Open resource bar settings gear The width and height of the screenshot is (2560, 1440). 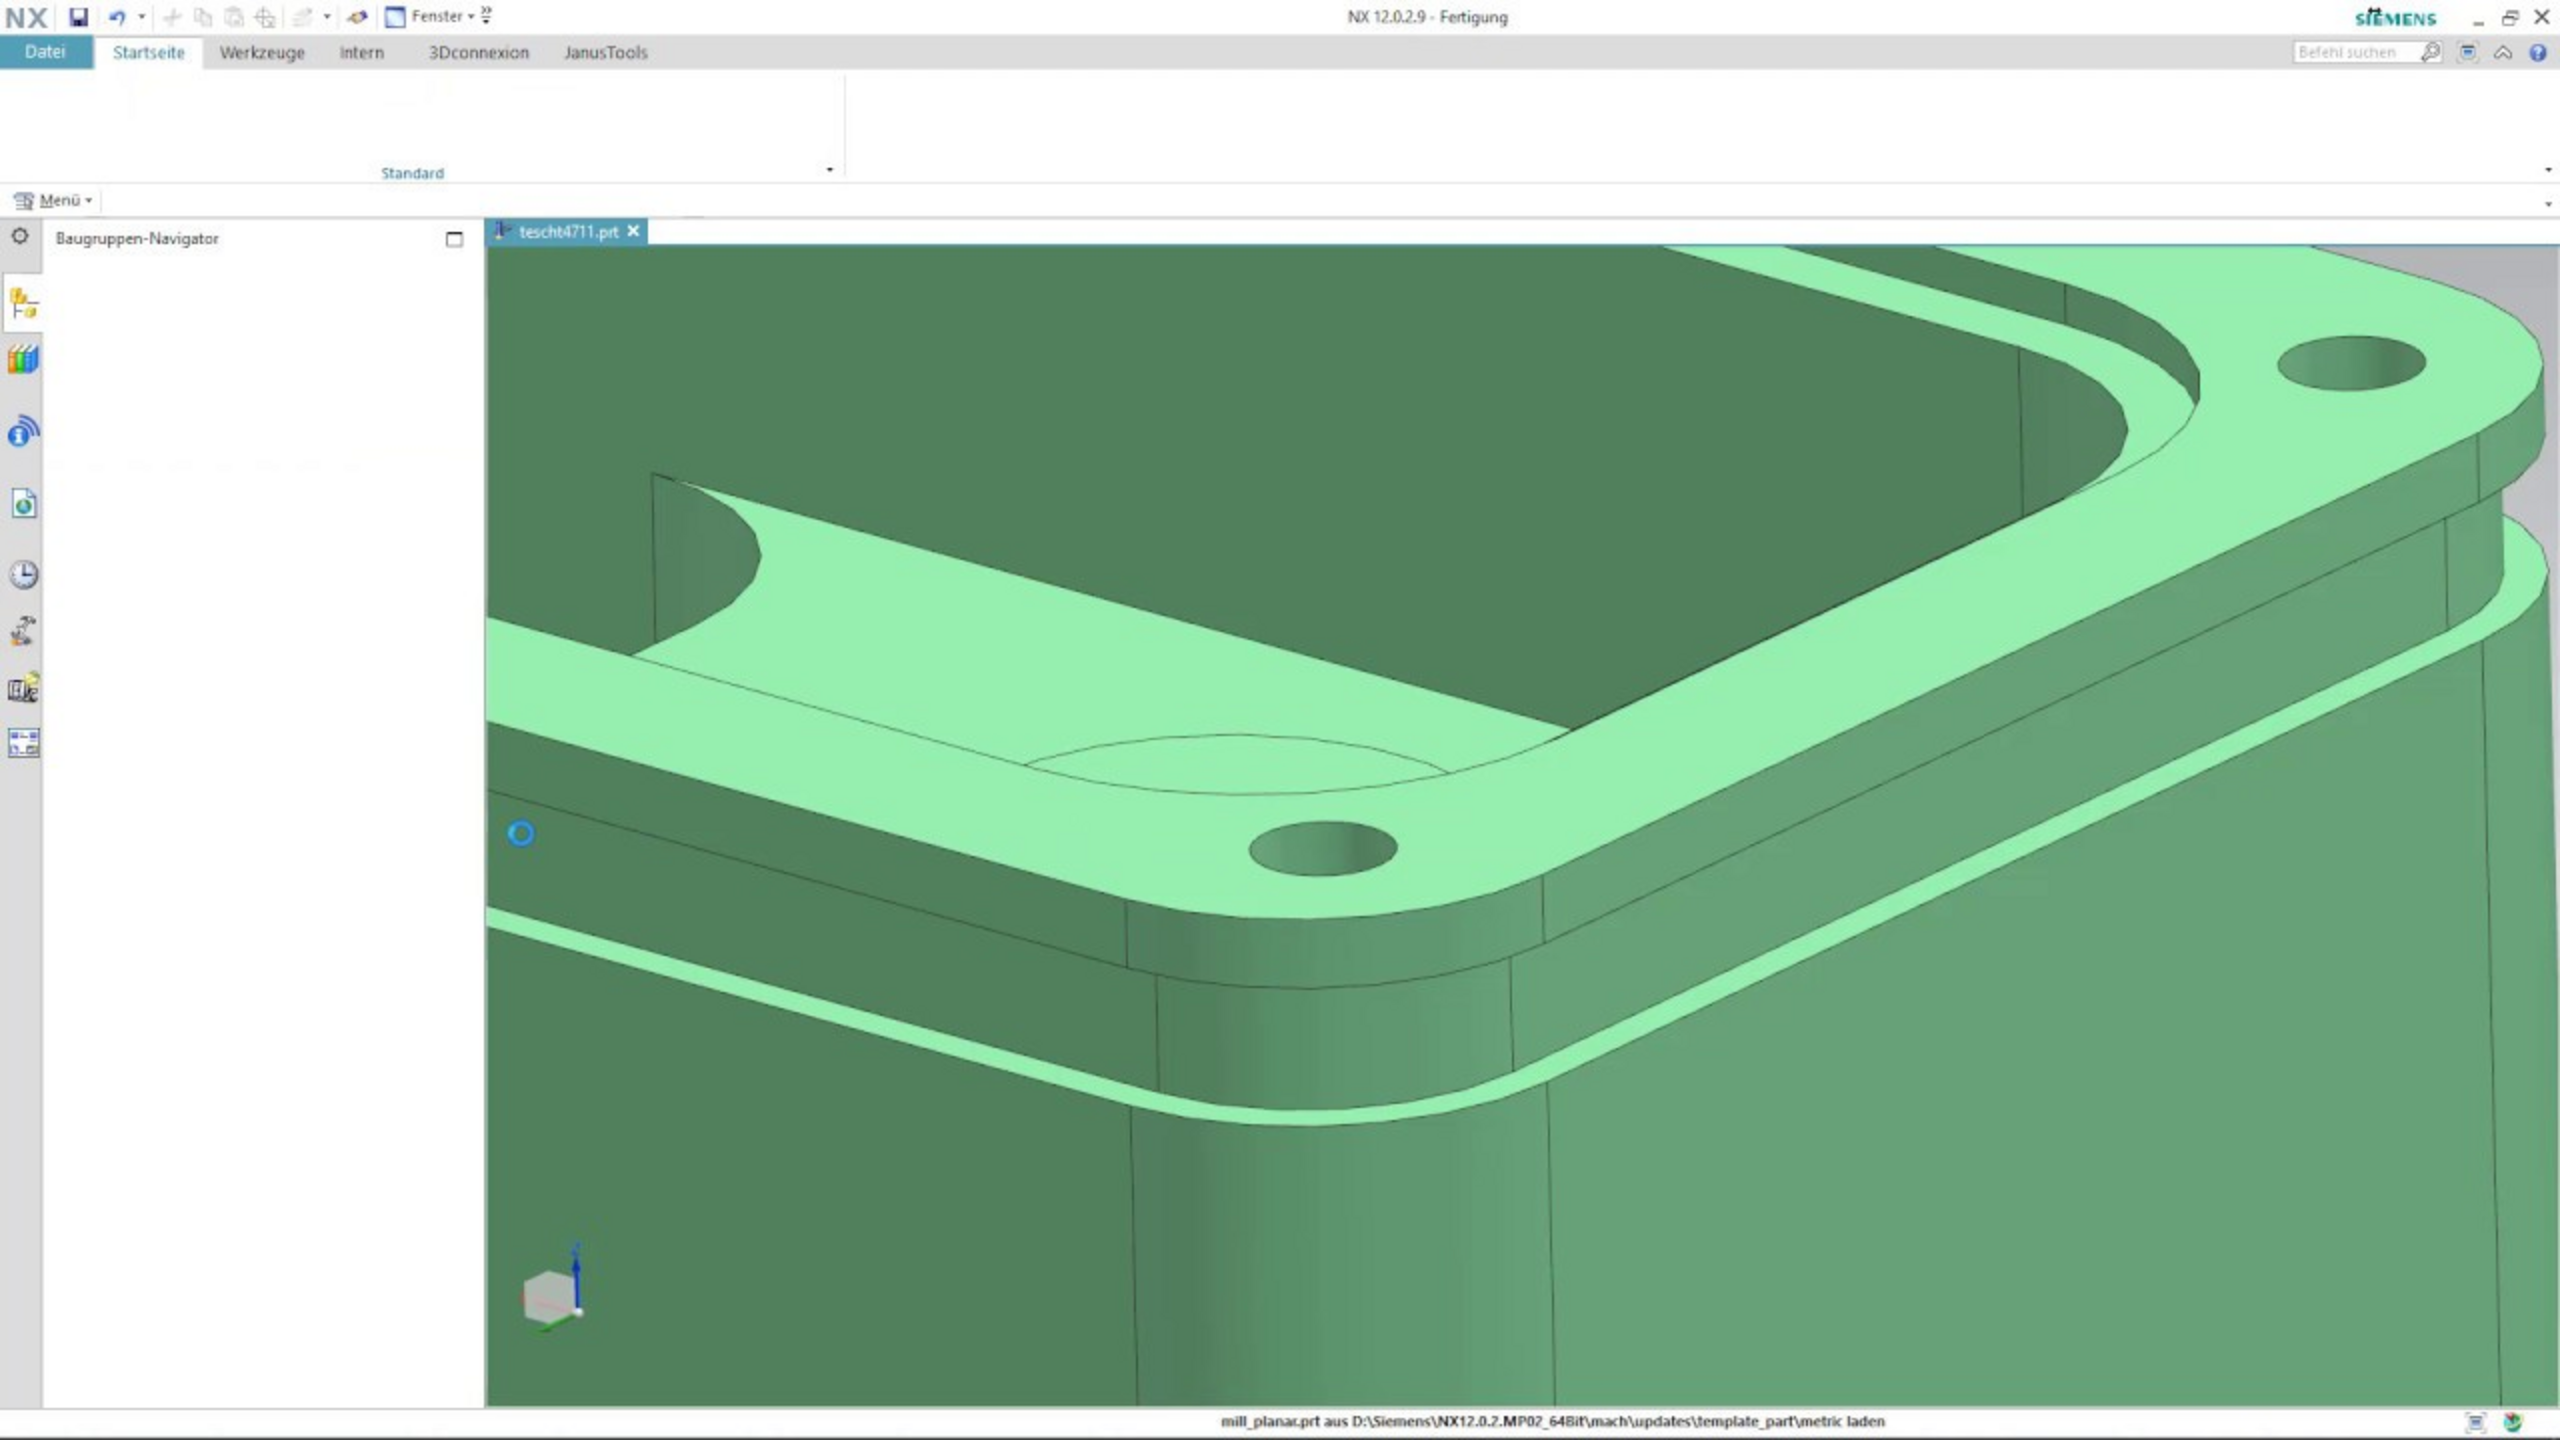pyautogui.click(x=19, y=236)
